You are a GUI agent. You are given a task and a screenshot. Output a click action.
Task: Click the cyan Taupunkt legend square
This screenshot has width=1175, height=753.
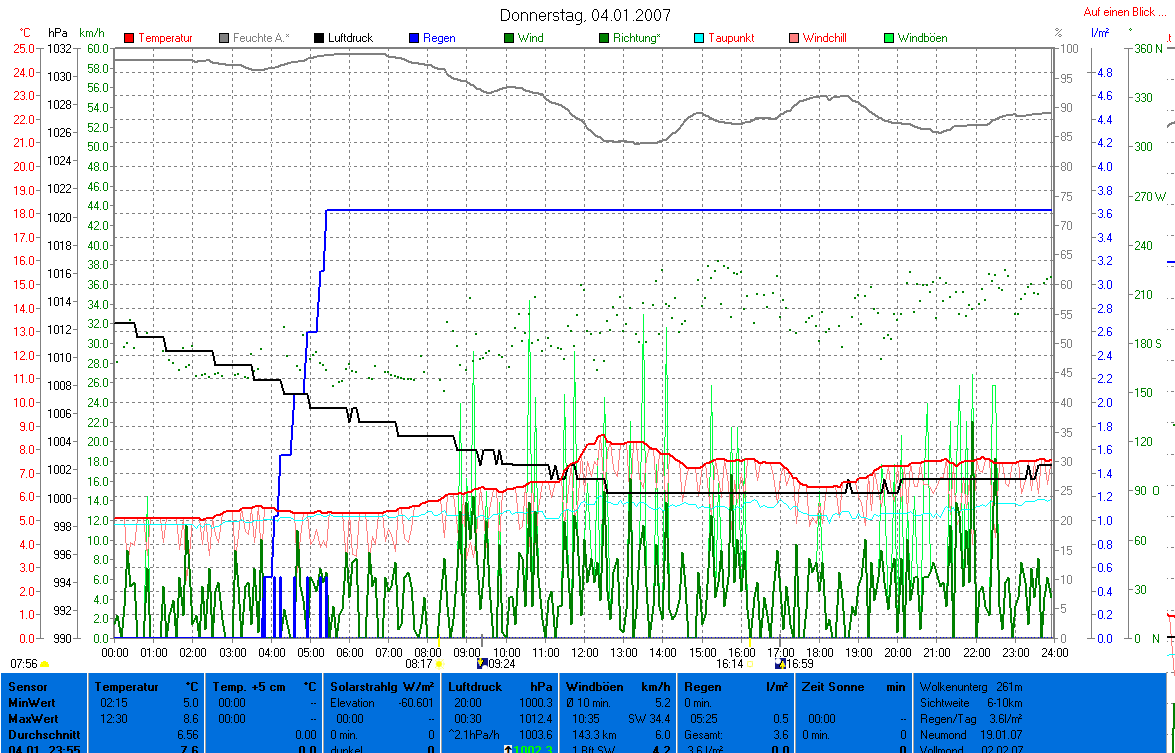coord(699,38)
